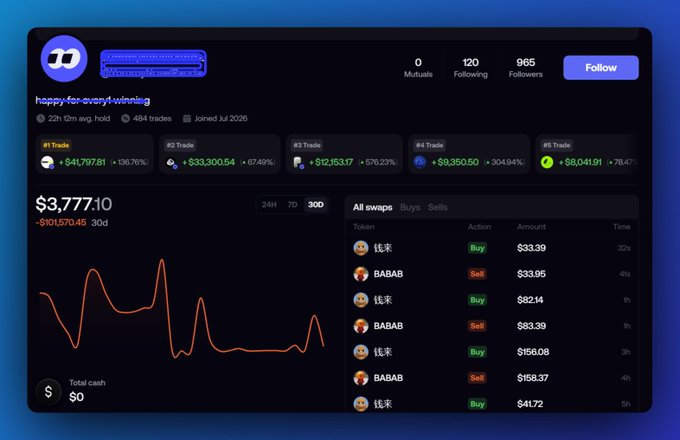
Task: Click the BABAB token avatar in $33.95 row
Action: click(x=361, y=274)
